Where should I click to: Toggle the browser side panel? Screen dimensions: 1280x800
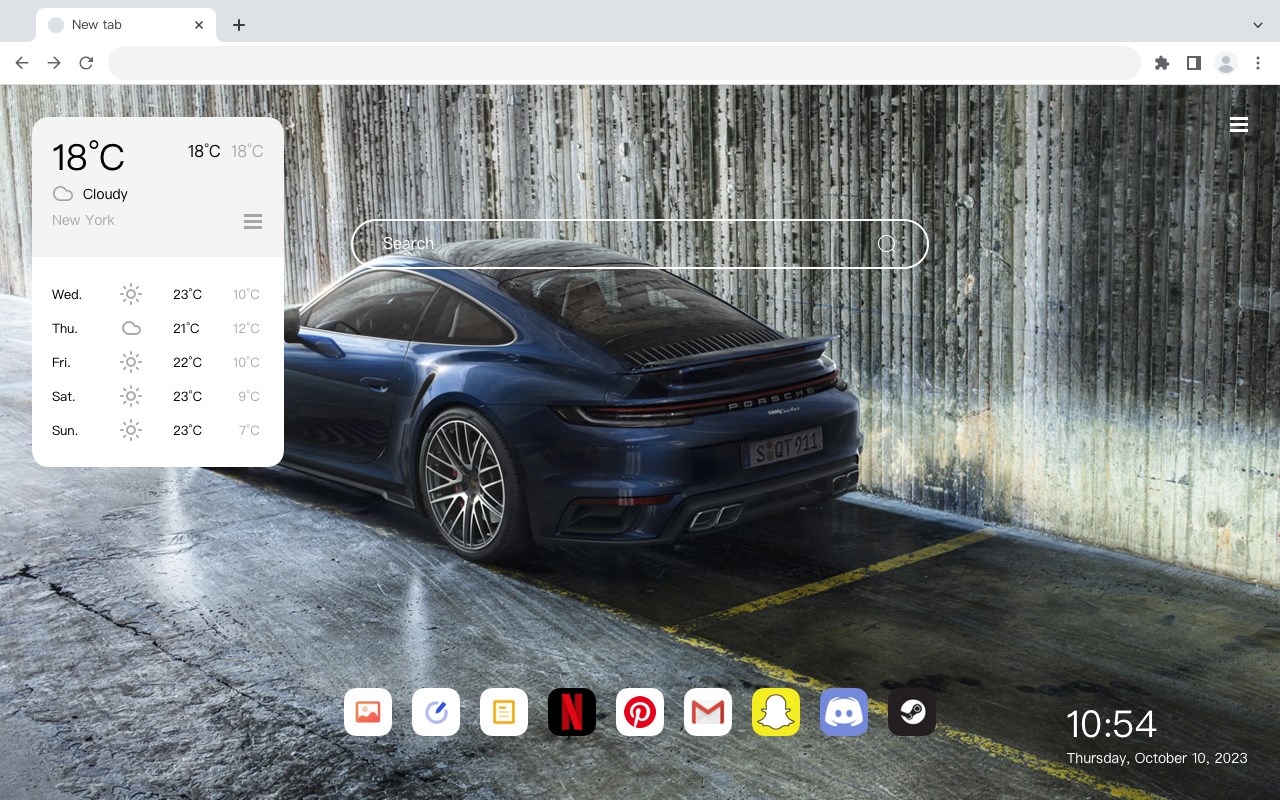[x=1193, y=63]
